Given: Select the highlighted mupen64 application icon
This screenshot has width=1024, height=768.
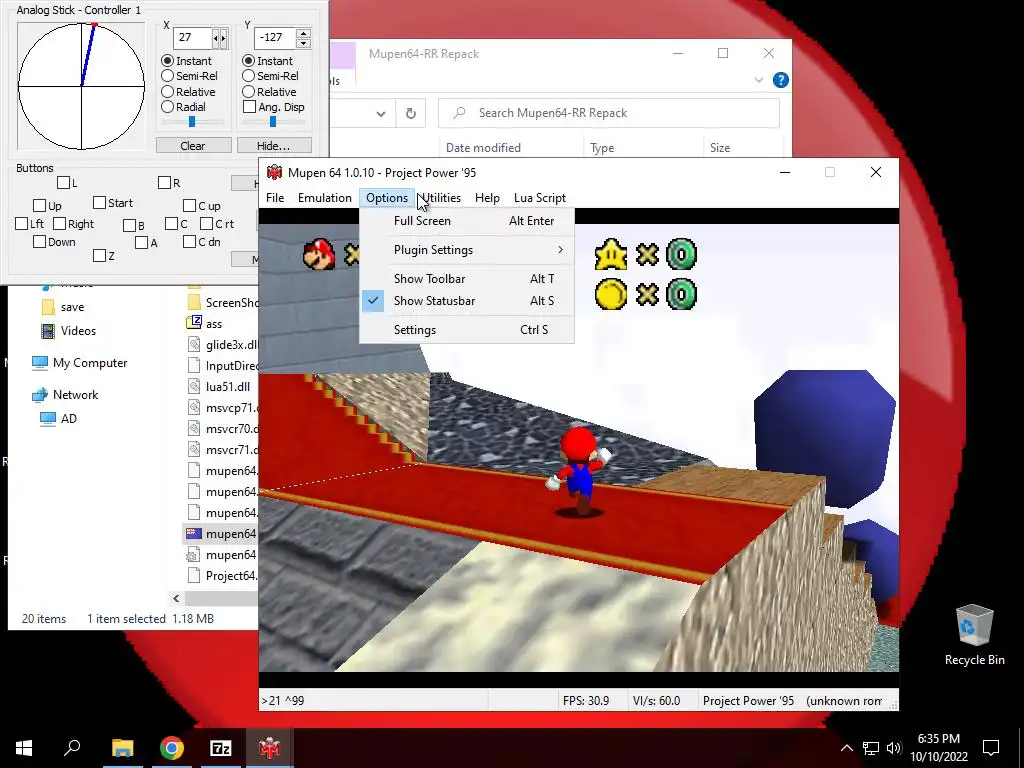Looking at the screenshot, I should pos(194,534).
